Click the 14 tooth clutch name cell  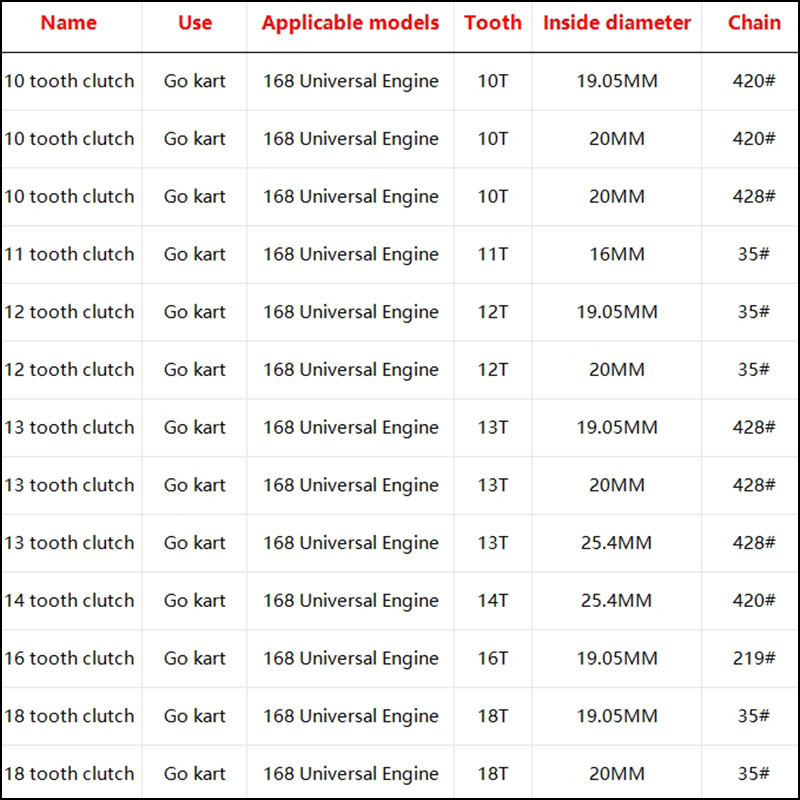69,600
